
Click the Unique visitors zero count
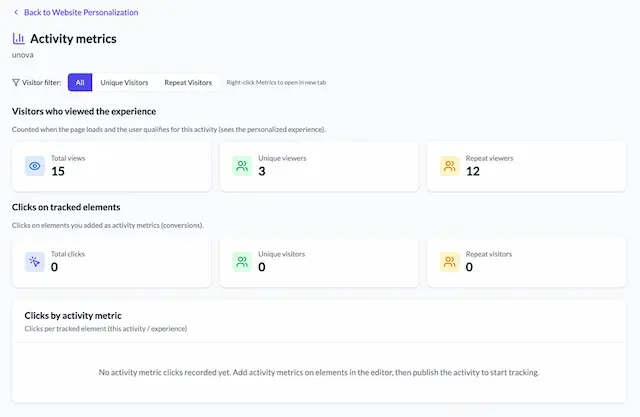coord(261,268)
